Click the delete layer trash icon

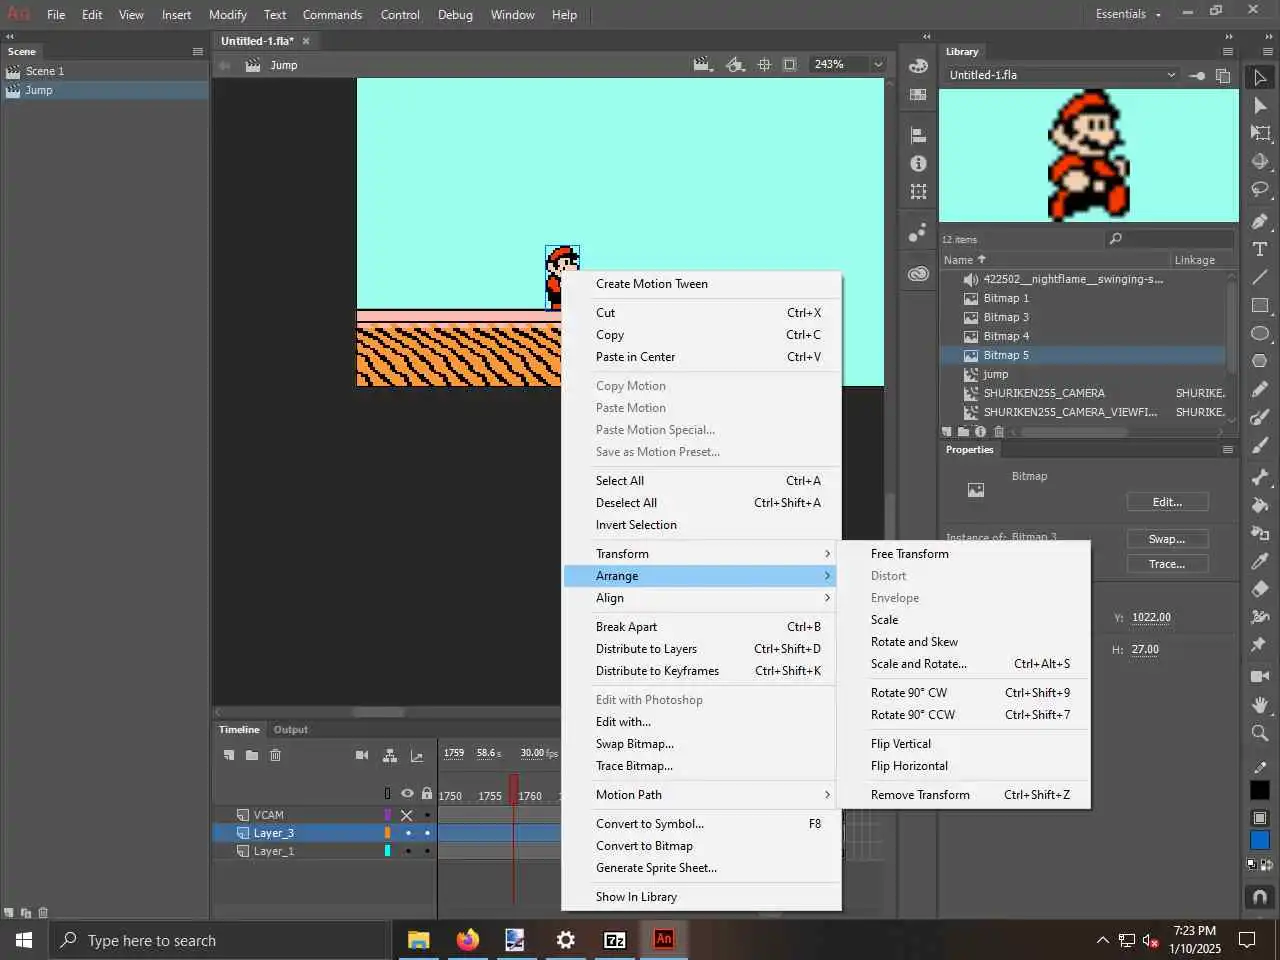(276, 755)
